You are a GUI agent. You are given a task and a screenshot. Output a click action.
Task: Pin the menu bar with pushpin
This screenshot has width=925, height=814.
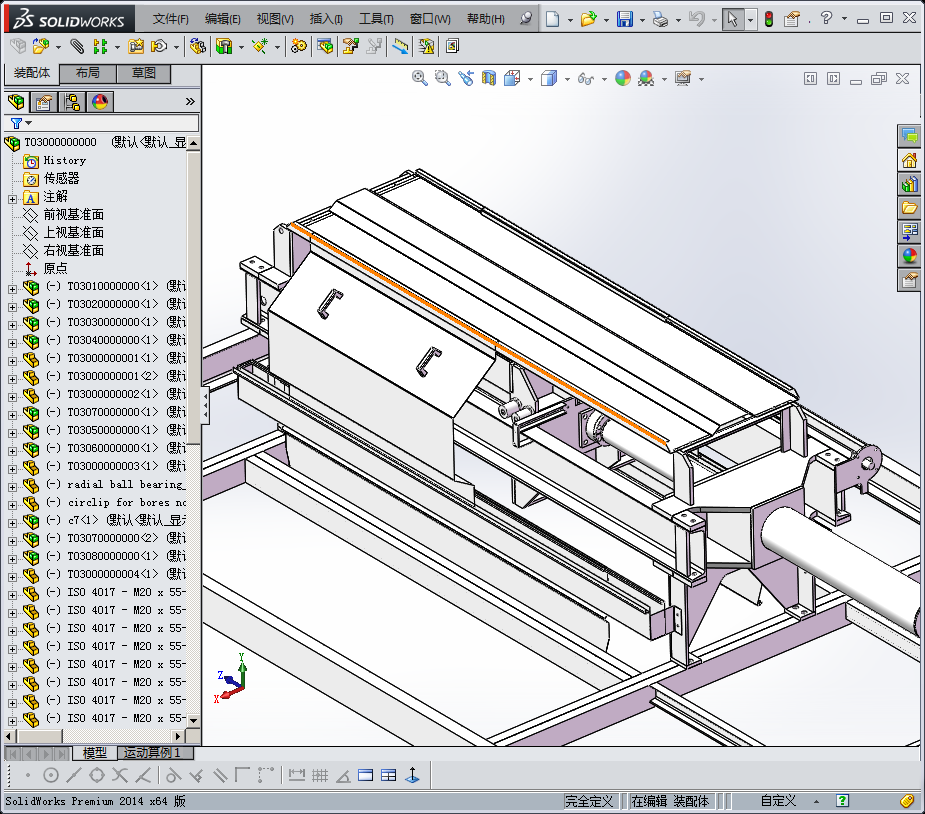pyautogui.click(x=526, y=19)
